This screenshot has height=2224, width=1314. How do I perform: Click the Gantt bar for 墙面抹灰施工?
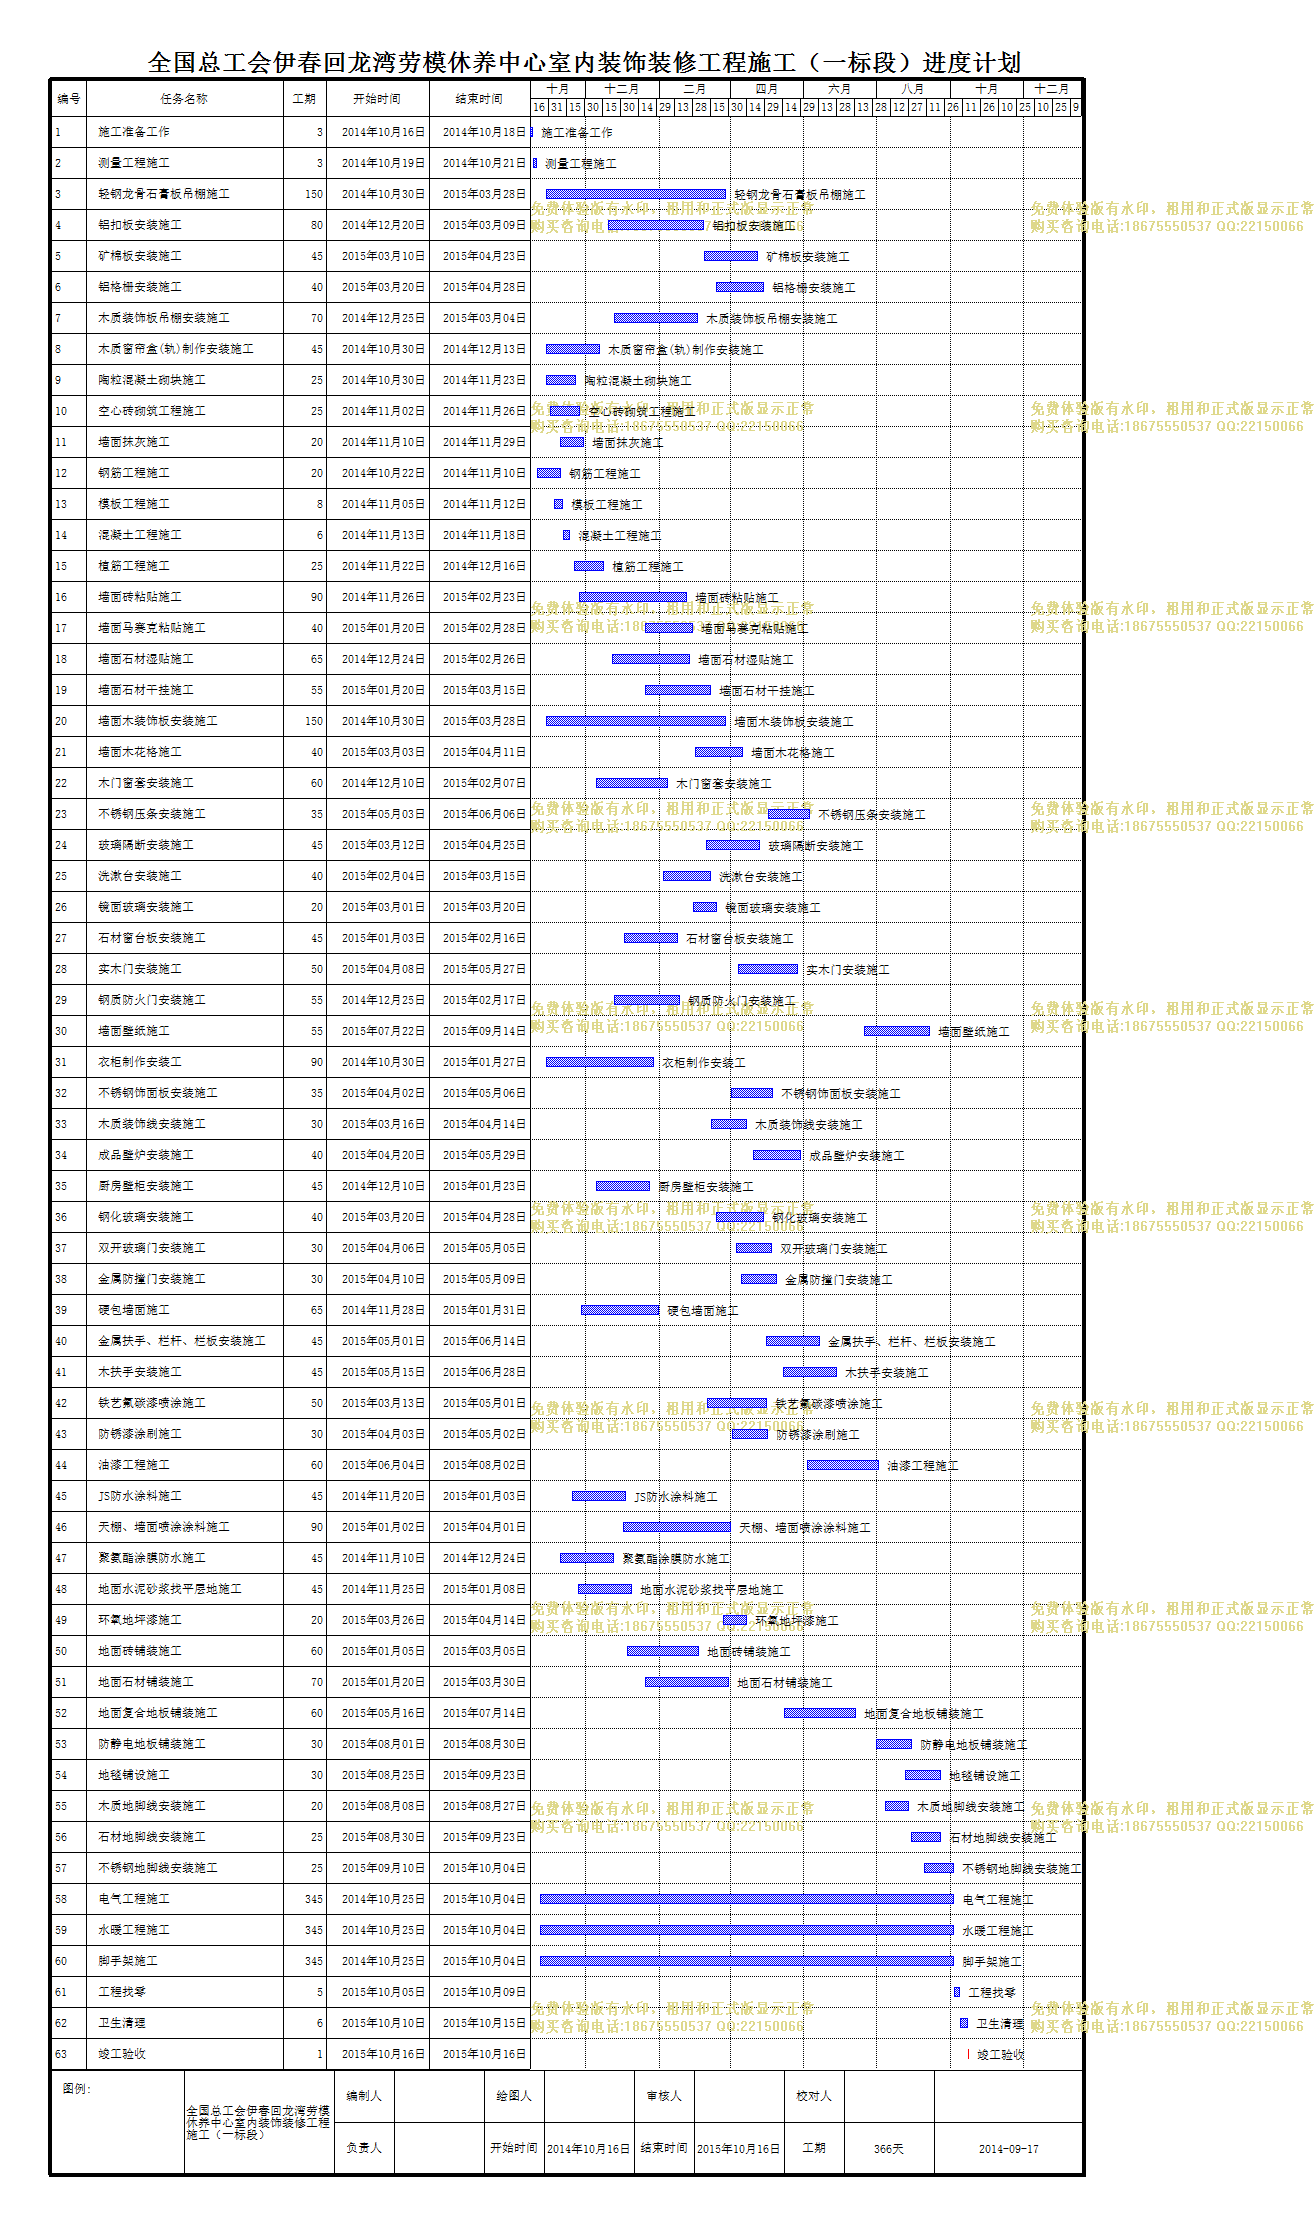click(x=572, y=442)
